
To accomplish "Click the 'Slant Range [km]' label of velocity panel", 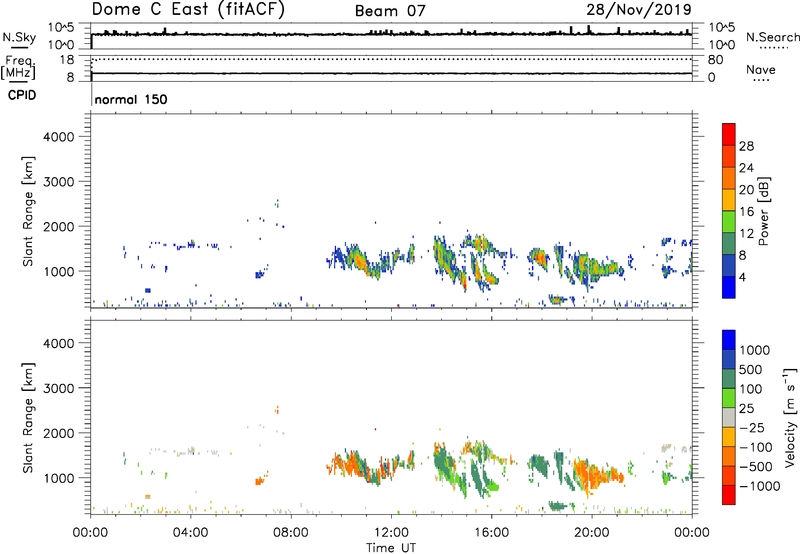I will click(x=28, y=418).
